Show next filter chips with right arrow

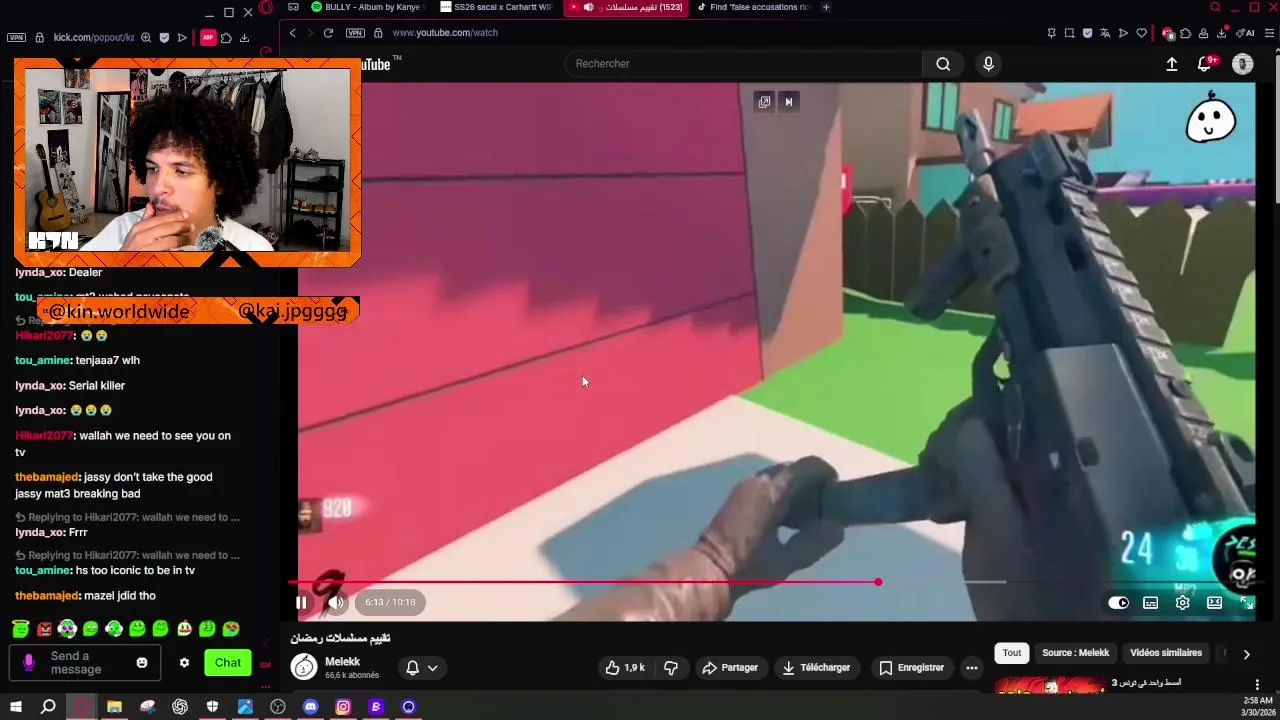(x=1246, y=654)
